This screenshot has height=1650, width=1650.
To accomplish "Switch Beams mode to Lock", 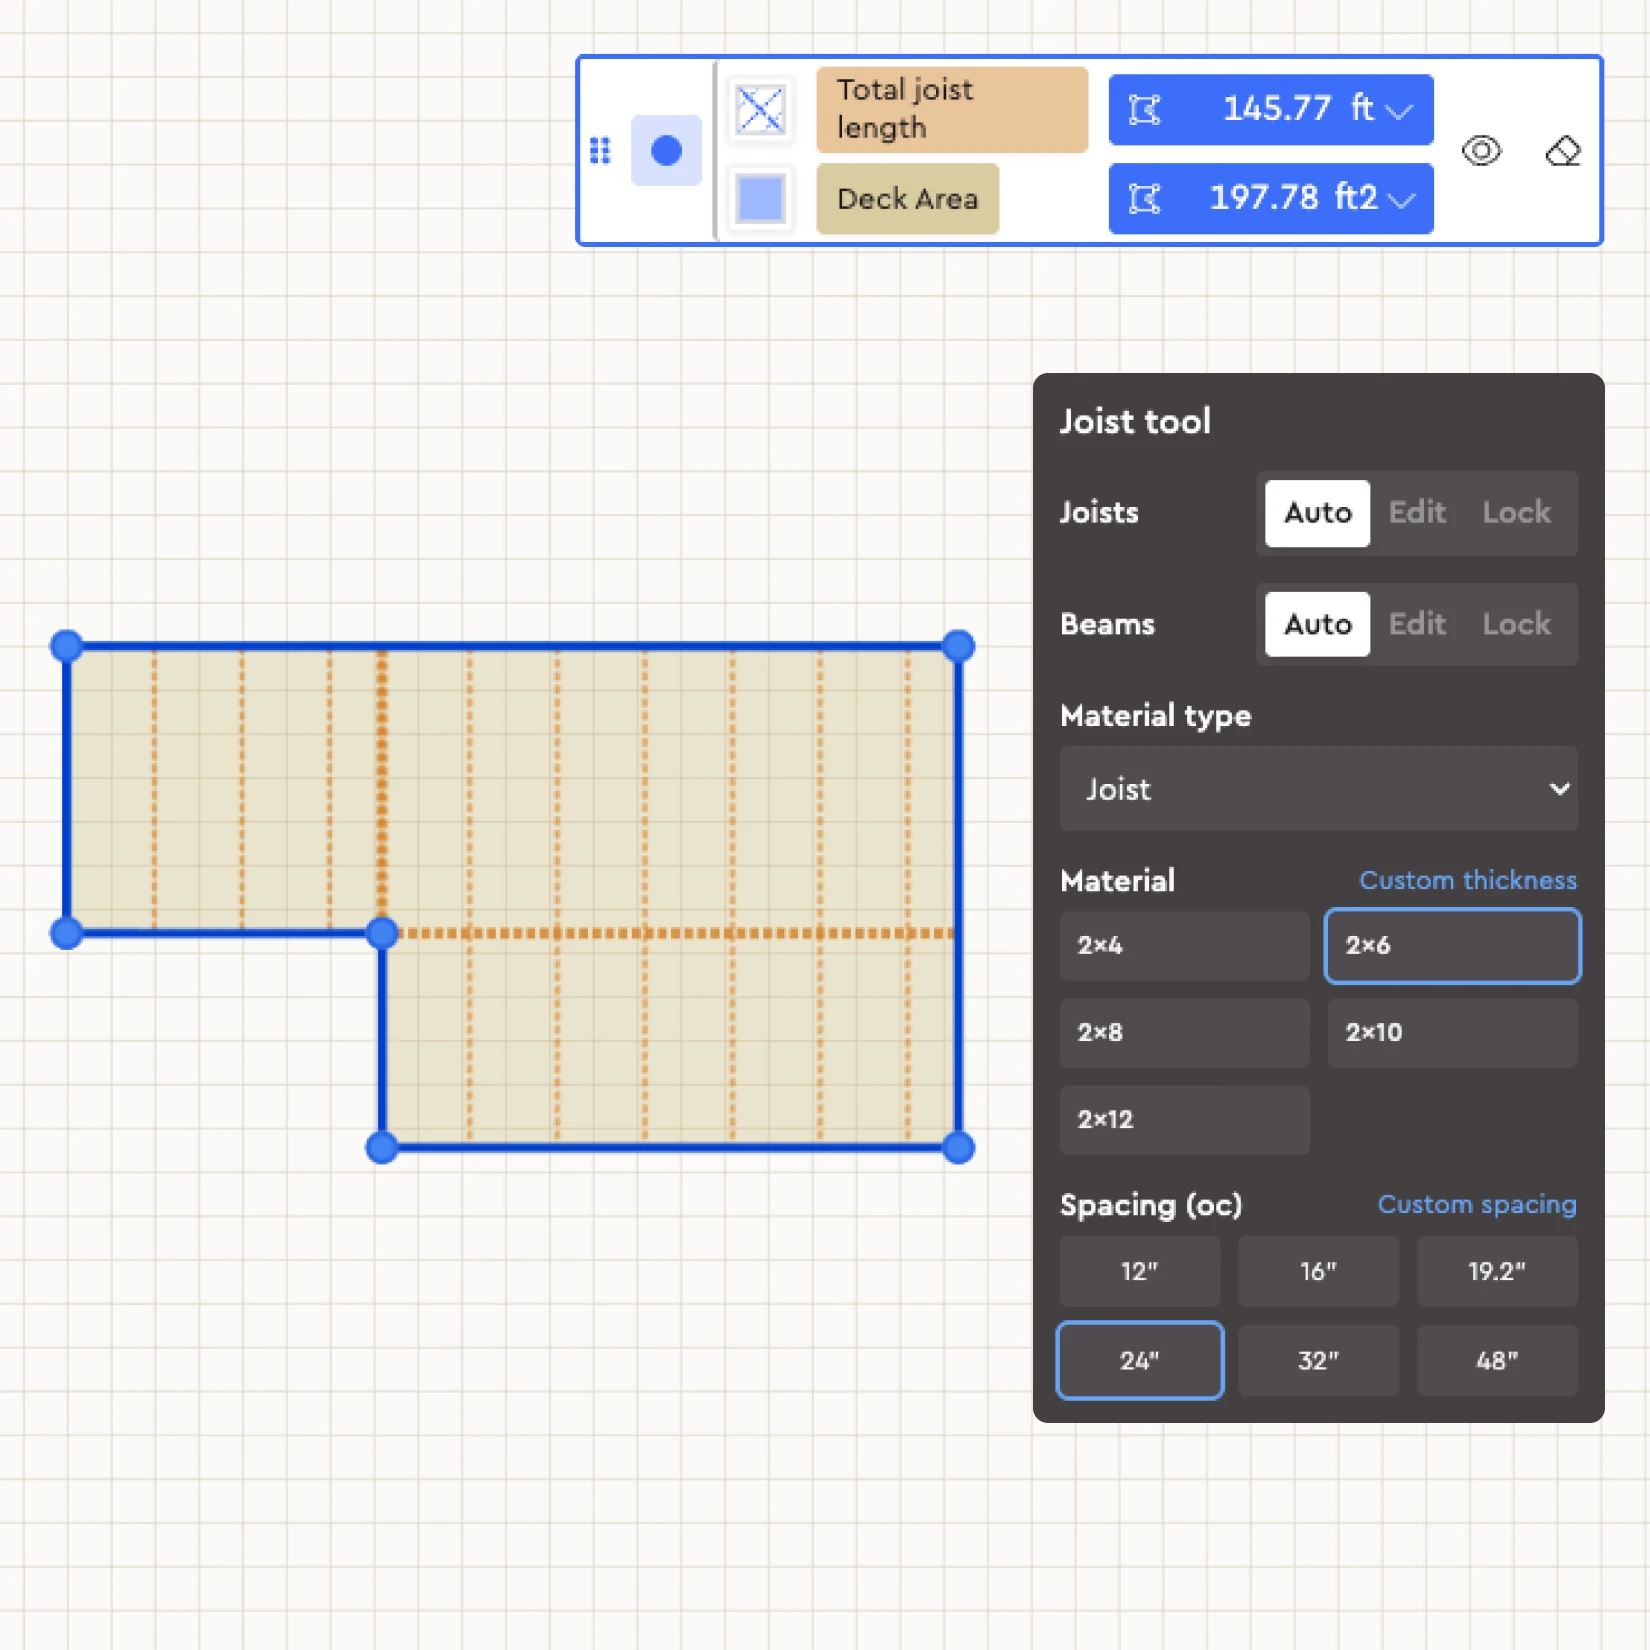I will point(1516,624).
